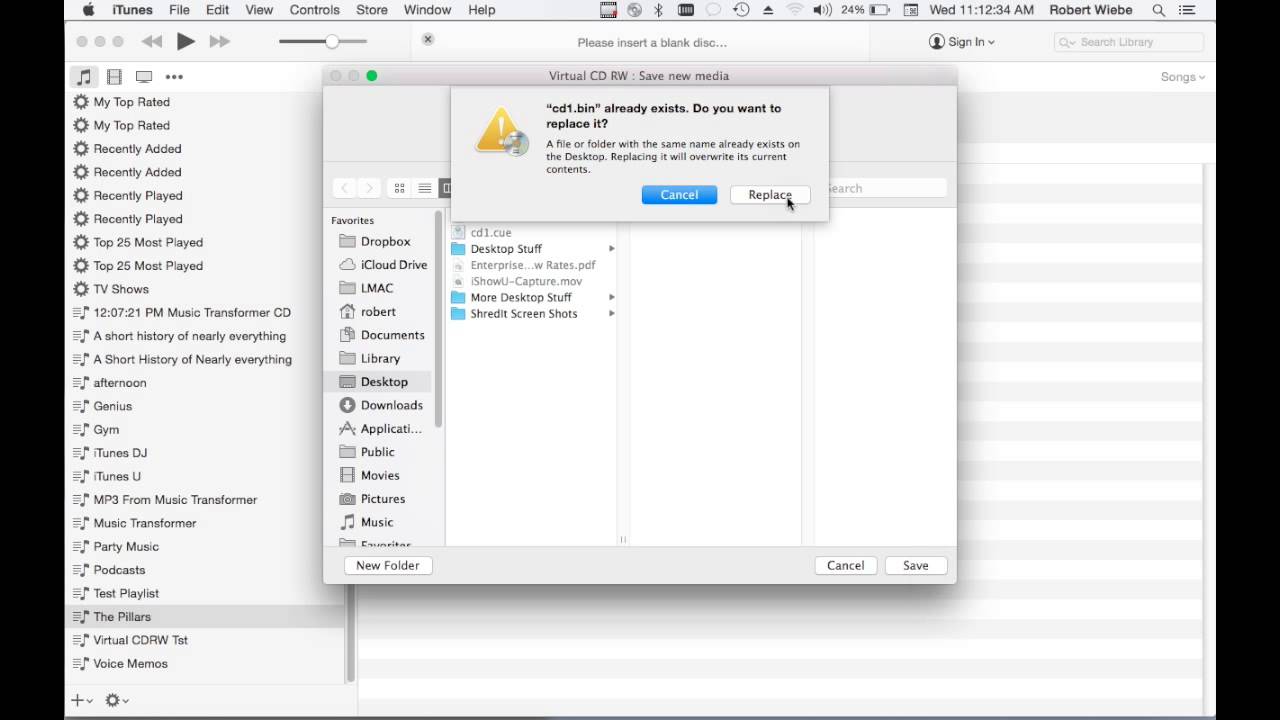Select Music in Favorites sidebar
Screen dimensions: 1280x720
[377, 522]
